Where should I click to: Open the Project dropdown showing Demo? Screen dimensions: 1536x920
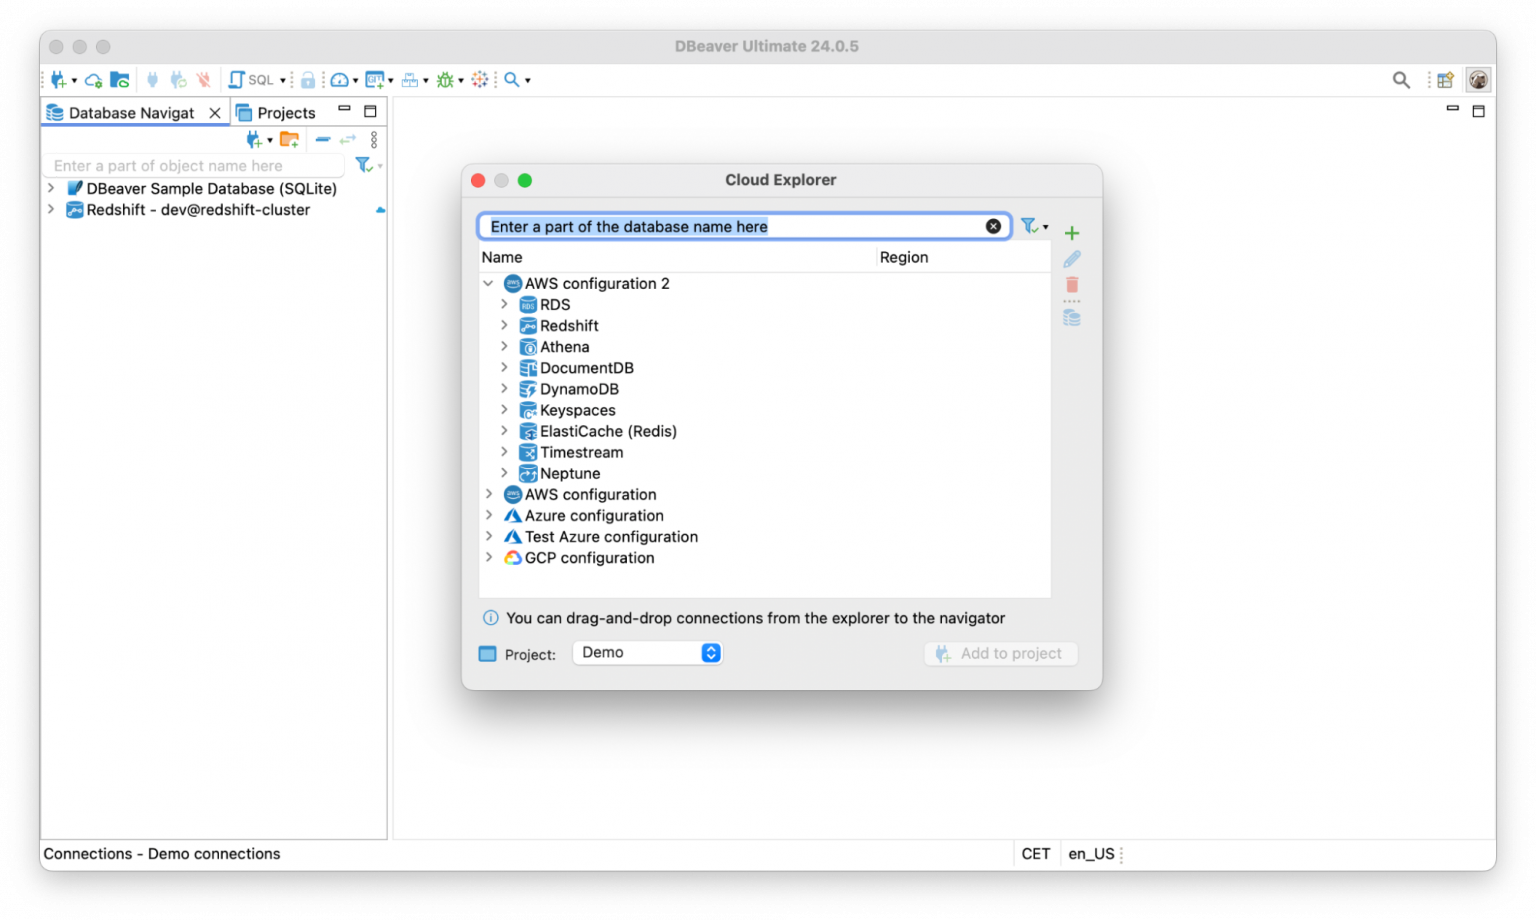point(647,652)
